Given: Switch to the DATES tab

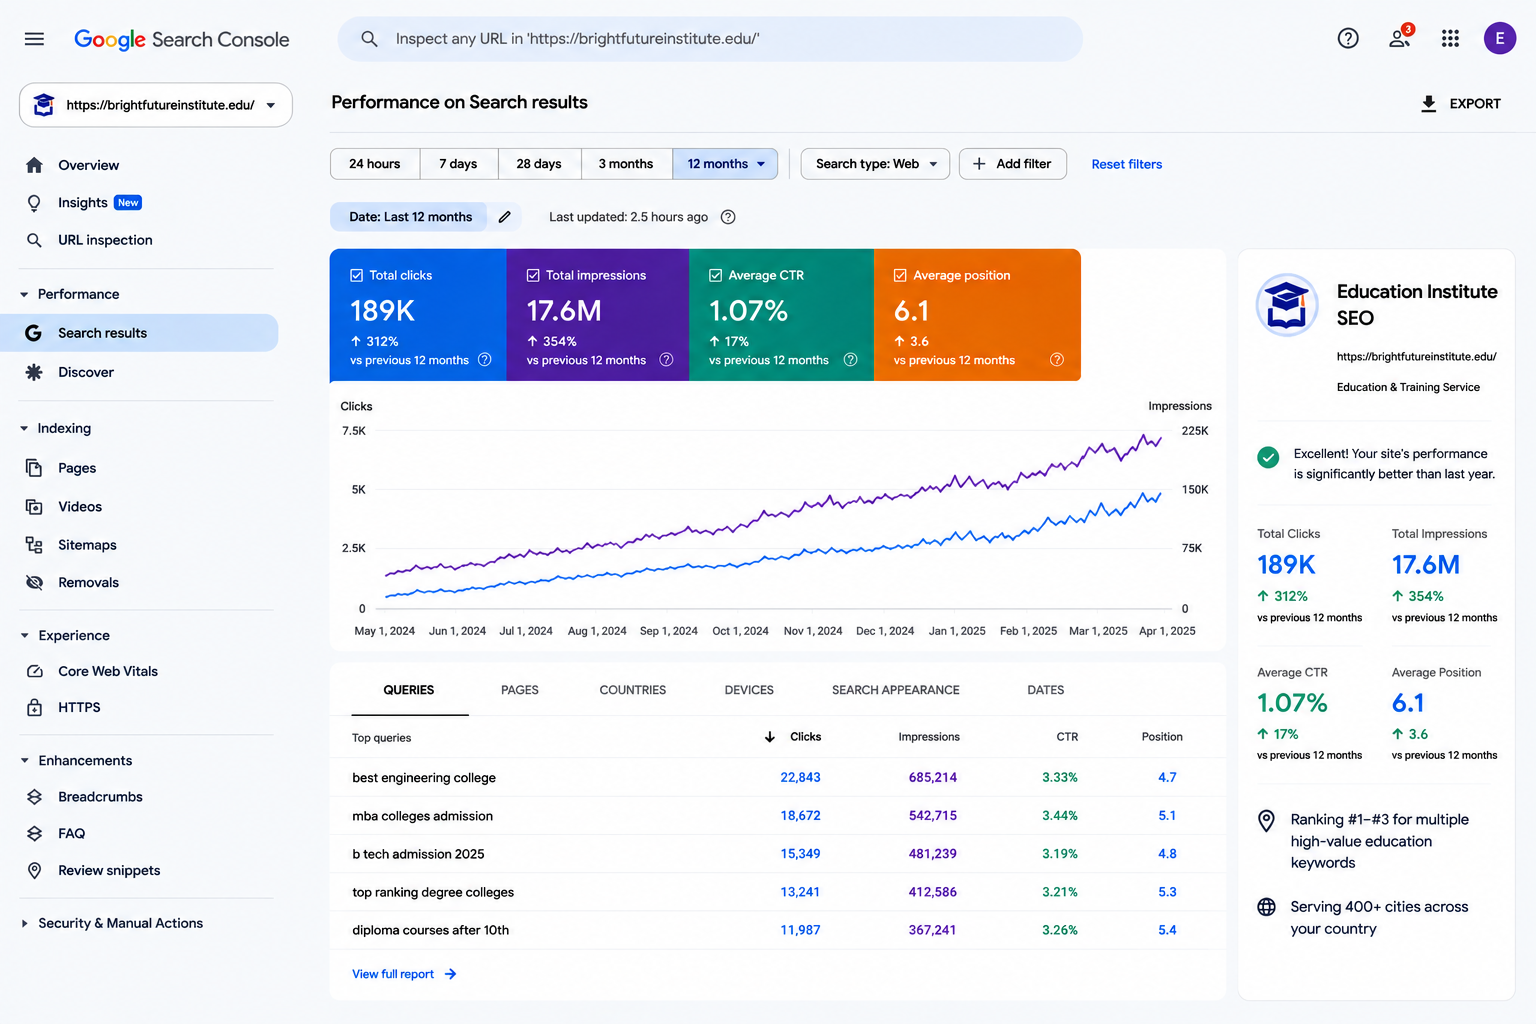Looking at the screenshot, I should [x=1046, y=690].
